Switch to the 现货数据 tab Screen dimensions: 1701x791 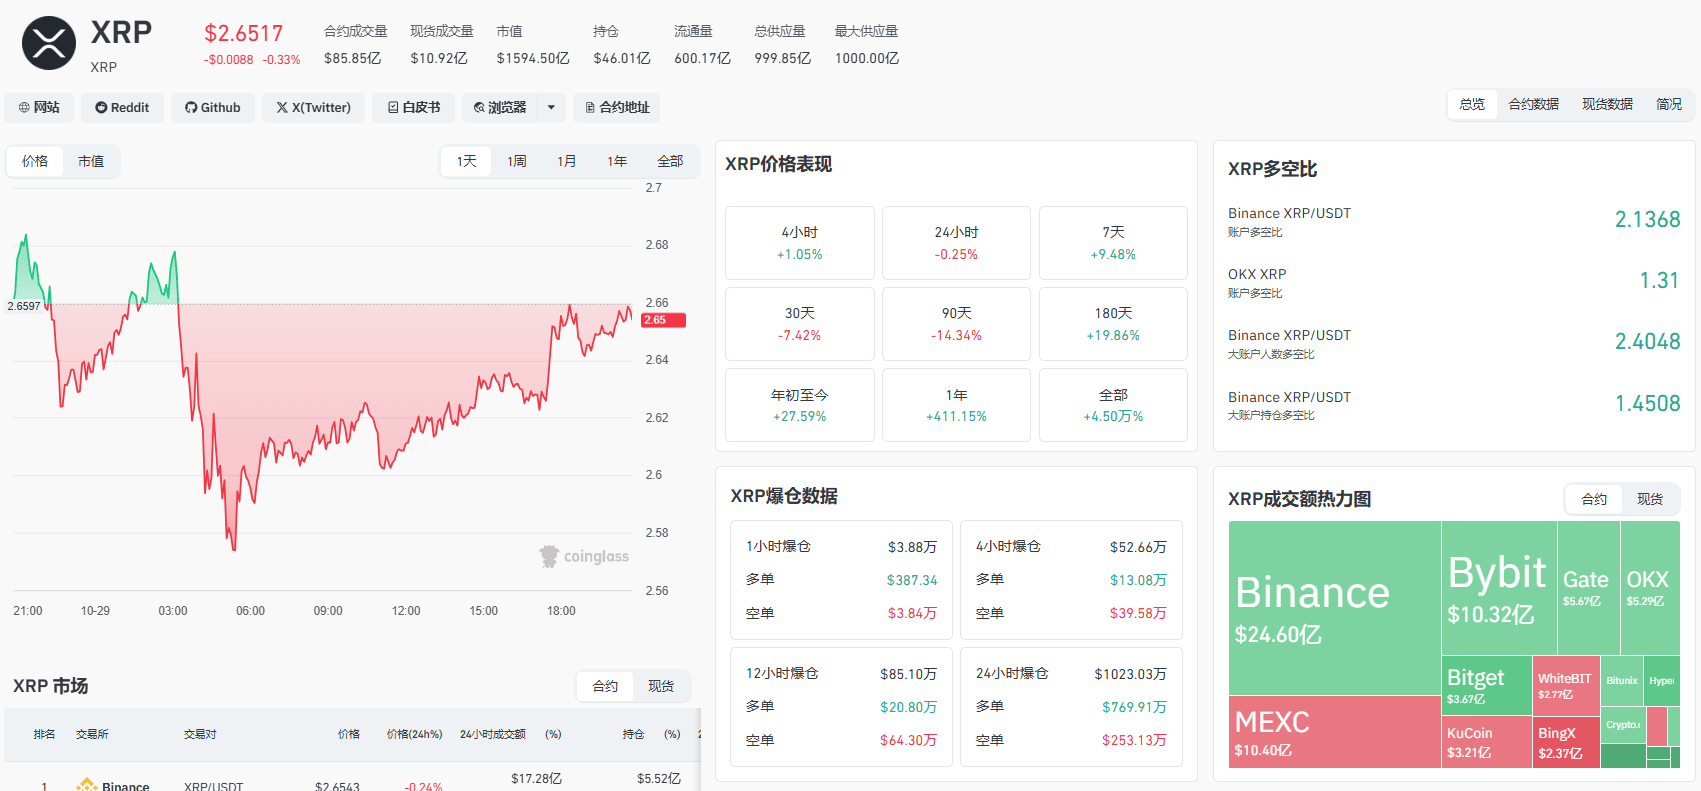[1607, 104]
